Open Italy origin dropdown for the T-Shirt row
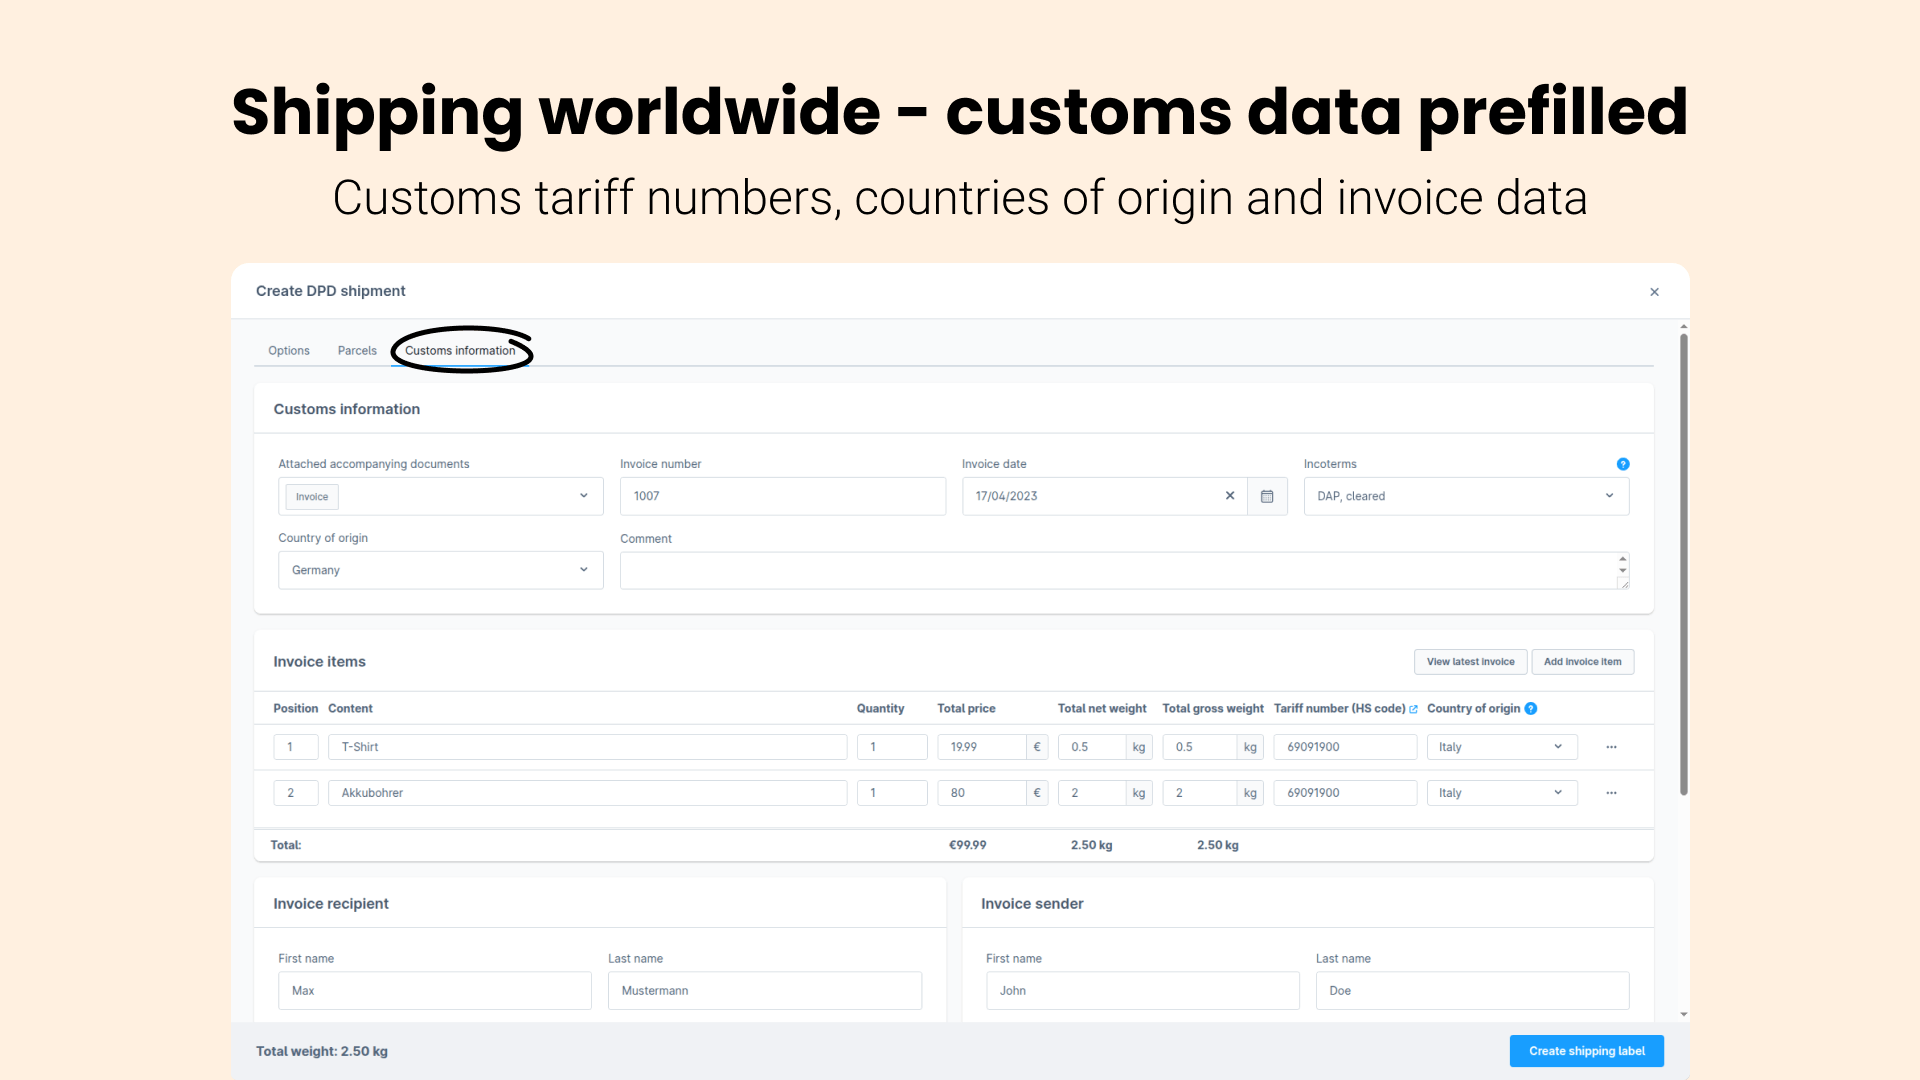The image size is (1920, 1080). (1502, 747)
